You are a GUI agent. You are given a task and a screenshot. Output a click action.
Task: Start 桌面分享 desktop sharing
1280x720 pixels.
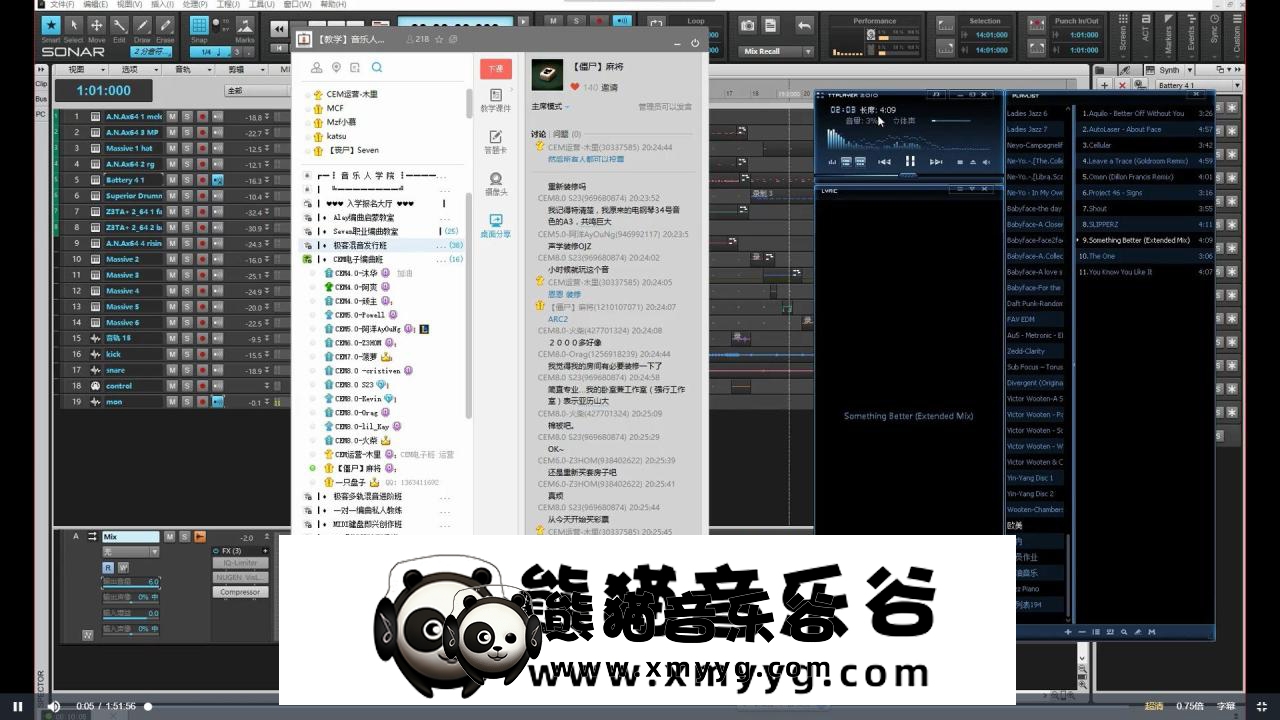(495, 226)
